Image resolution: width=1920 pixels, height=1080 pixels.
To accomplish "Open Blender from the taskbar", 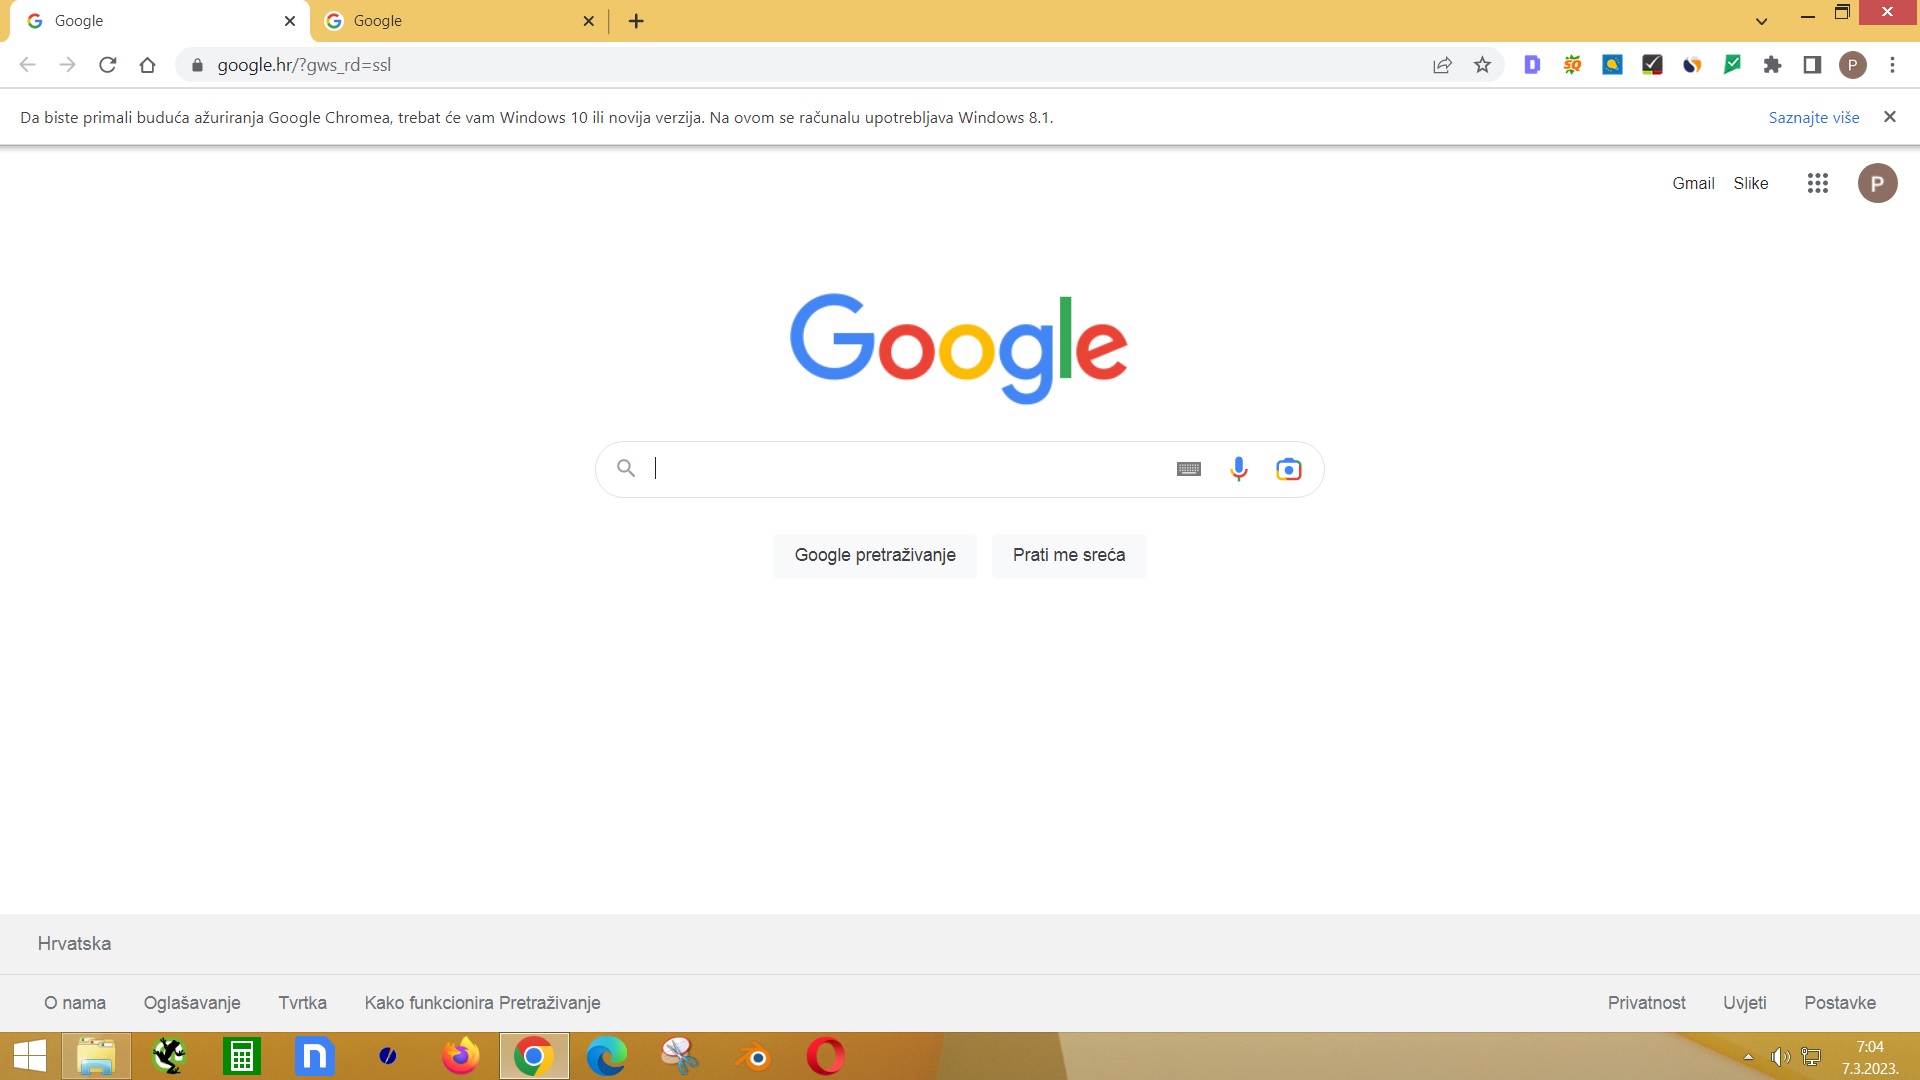I will [x=753, y=1056].
